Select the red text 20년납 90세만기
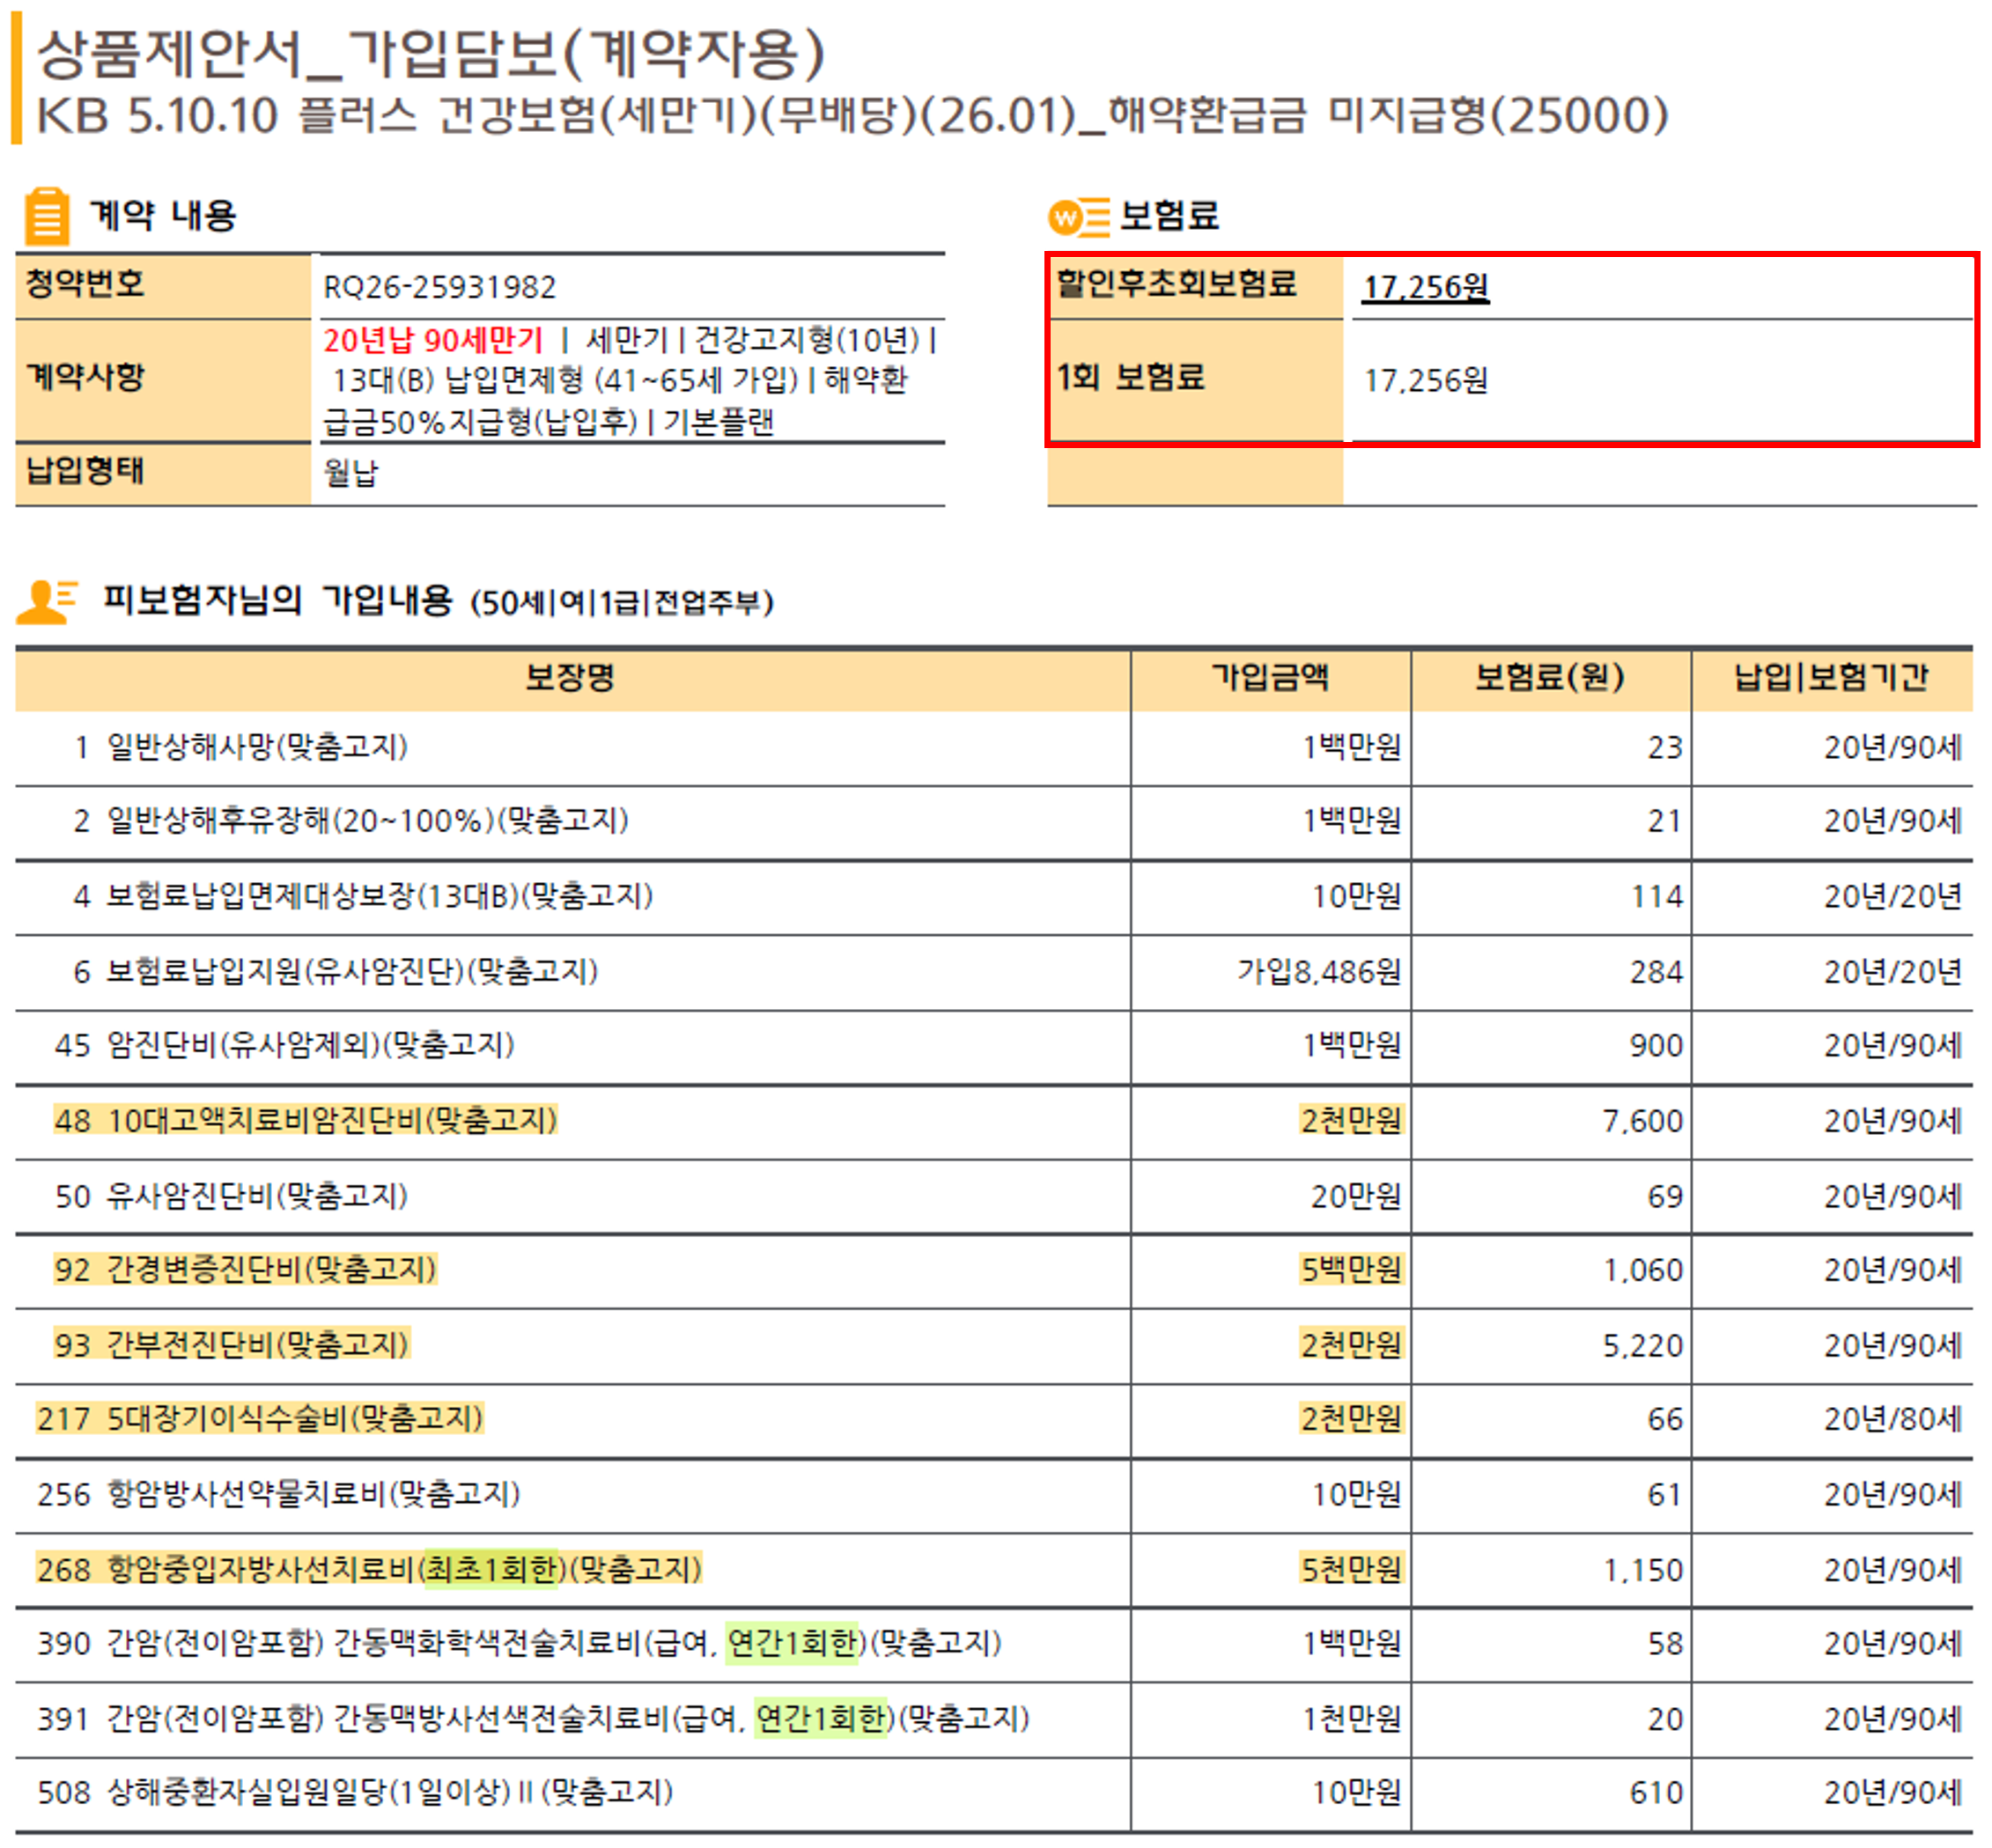This screenshot has height=1848, width=1992. [x=433, y=340]
